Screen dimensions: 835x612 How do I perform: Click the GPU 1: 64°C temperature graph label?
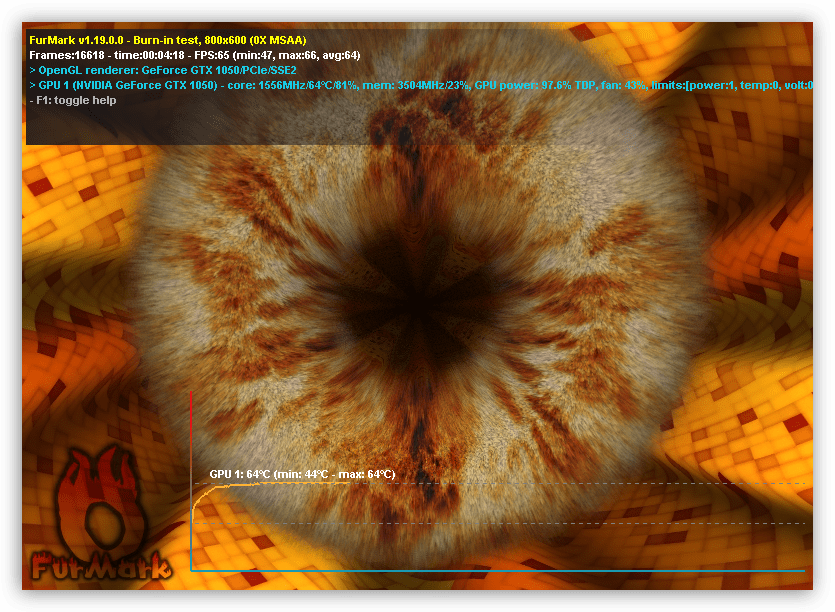(301, 474)
